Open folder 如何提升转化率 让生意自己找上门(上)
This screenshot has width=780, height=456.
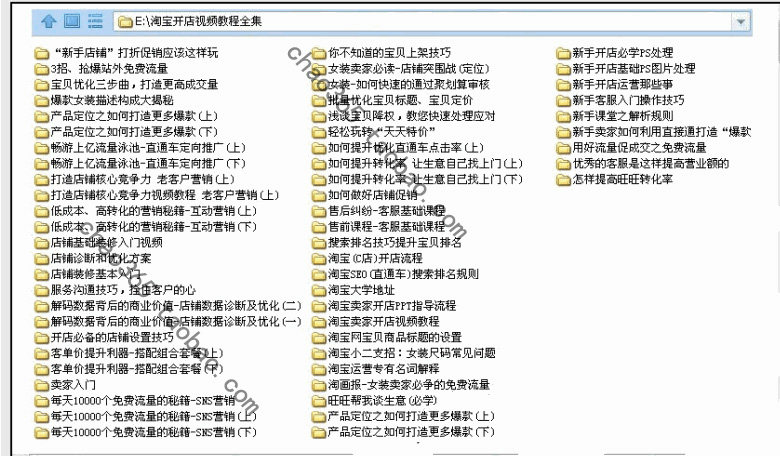418,164
